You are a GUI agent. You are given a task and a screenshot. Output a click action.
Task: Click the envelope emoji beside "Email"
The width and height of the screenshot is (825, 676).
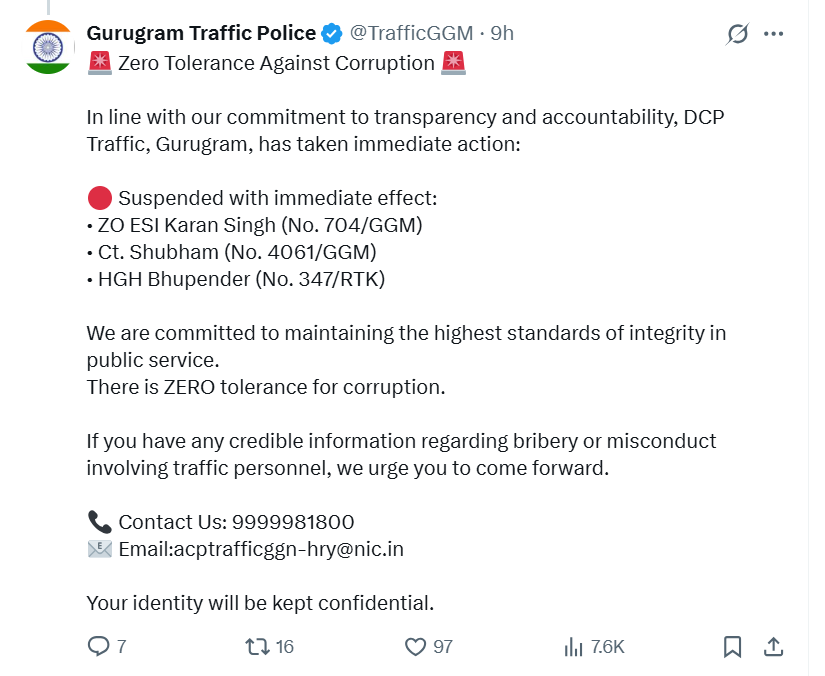coord(99,549)
